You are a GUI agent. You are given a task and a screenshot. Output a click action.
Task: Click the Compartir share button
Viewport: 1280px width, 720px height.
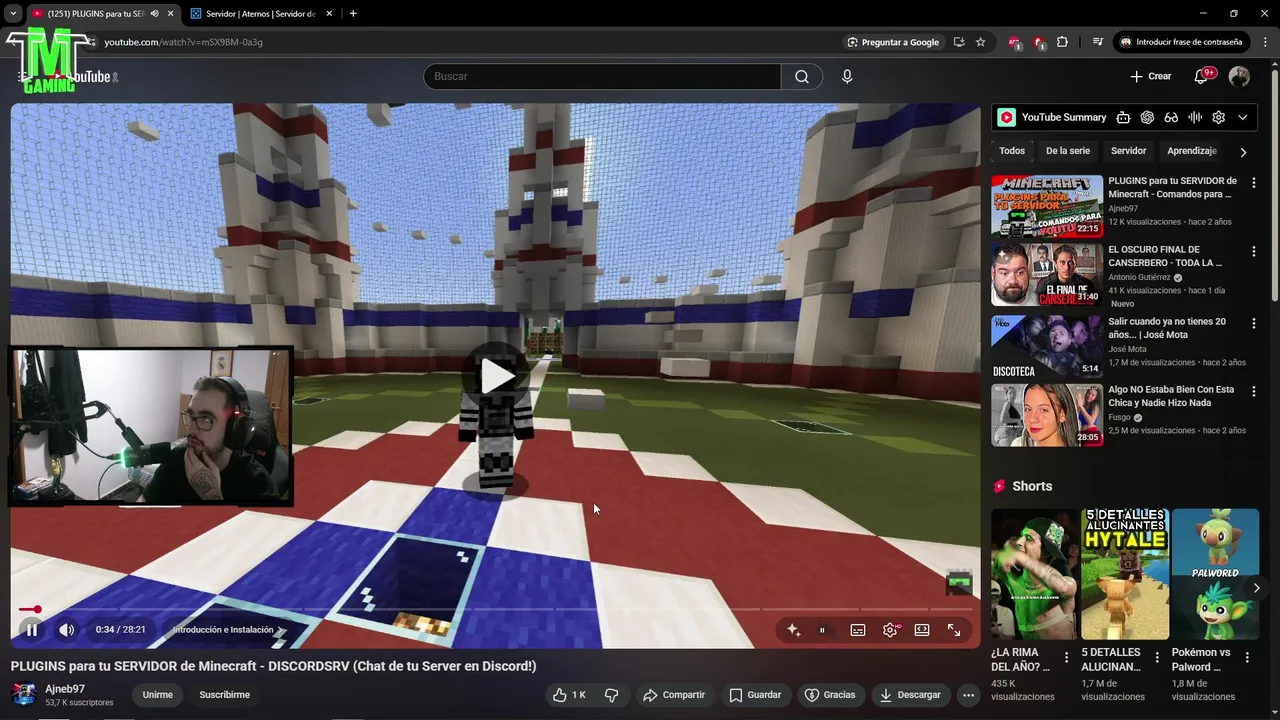674,695
